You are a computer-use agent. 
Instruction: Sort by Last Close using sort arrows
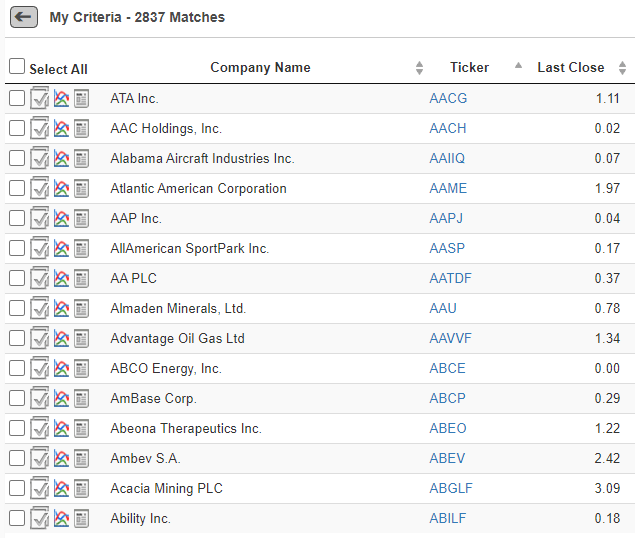click(x=622, y=68)
